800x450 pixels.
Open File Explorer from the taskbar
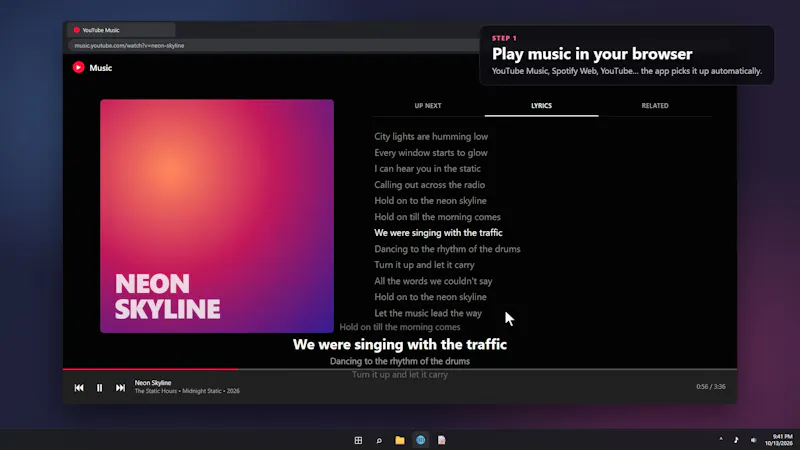click(x=400, y=440)
